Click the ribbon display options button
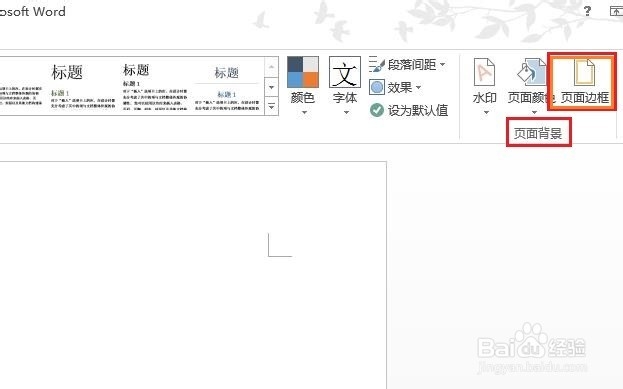623x389 pixels. (x=616, y=11)
